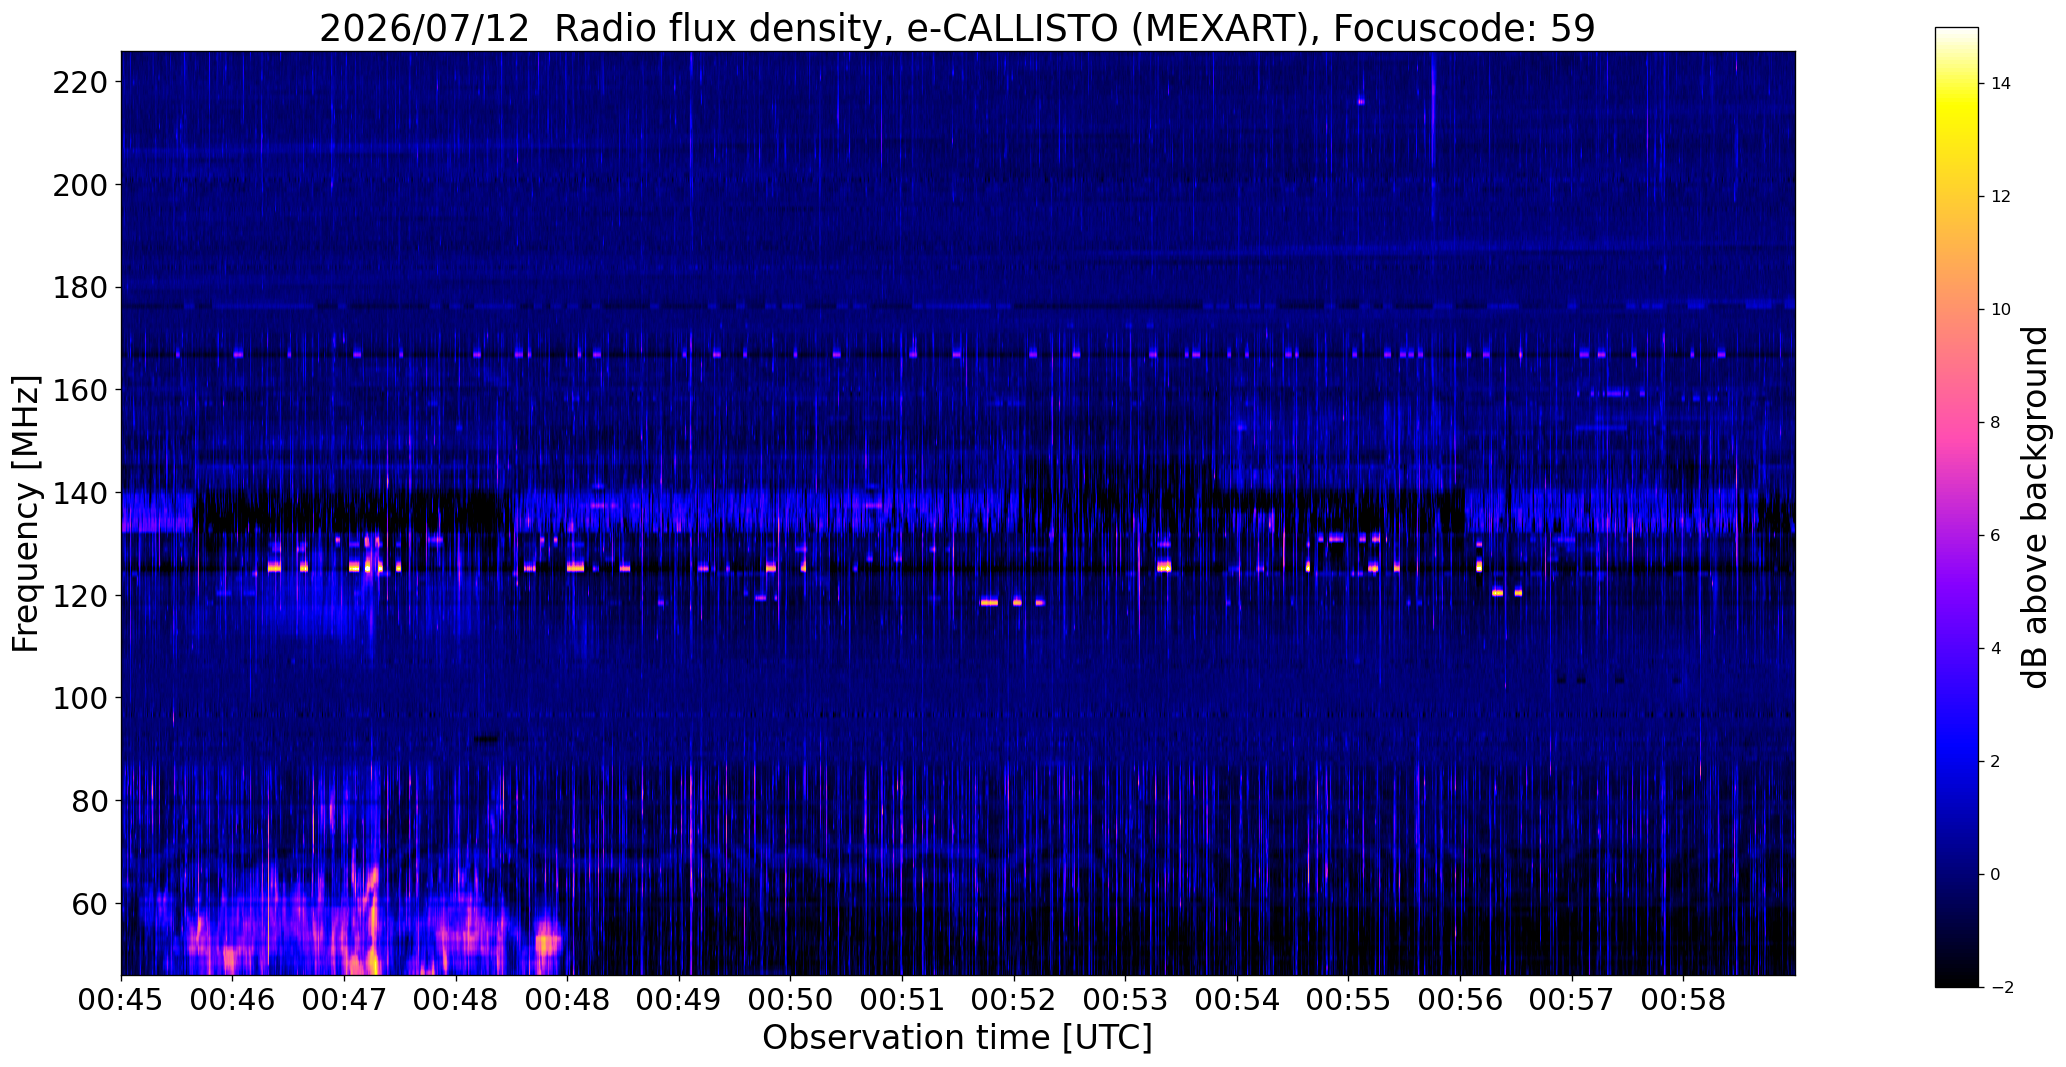The width and height of the screenshot is (2066, 1067).
Task: Click the 'dB above background' colorbar label
Action: coord(2036,507)
